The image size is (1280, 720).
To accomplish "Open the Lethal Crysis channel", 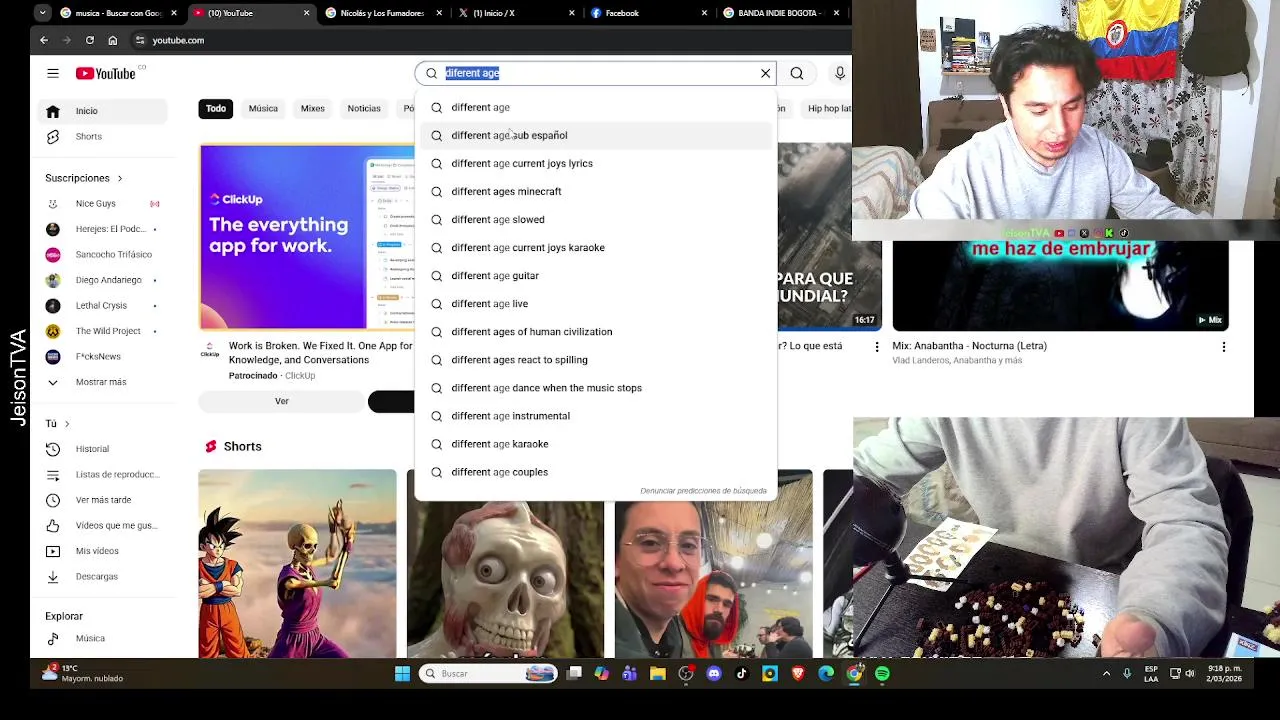I will pyautogui.click(x=100, y=306).
